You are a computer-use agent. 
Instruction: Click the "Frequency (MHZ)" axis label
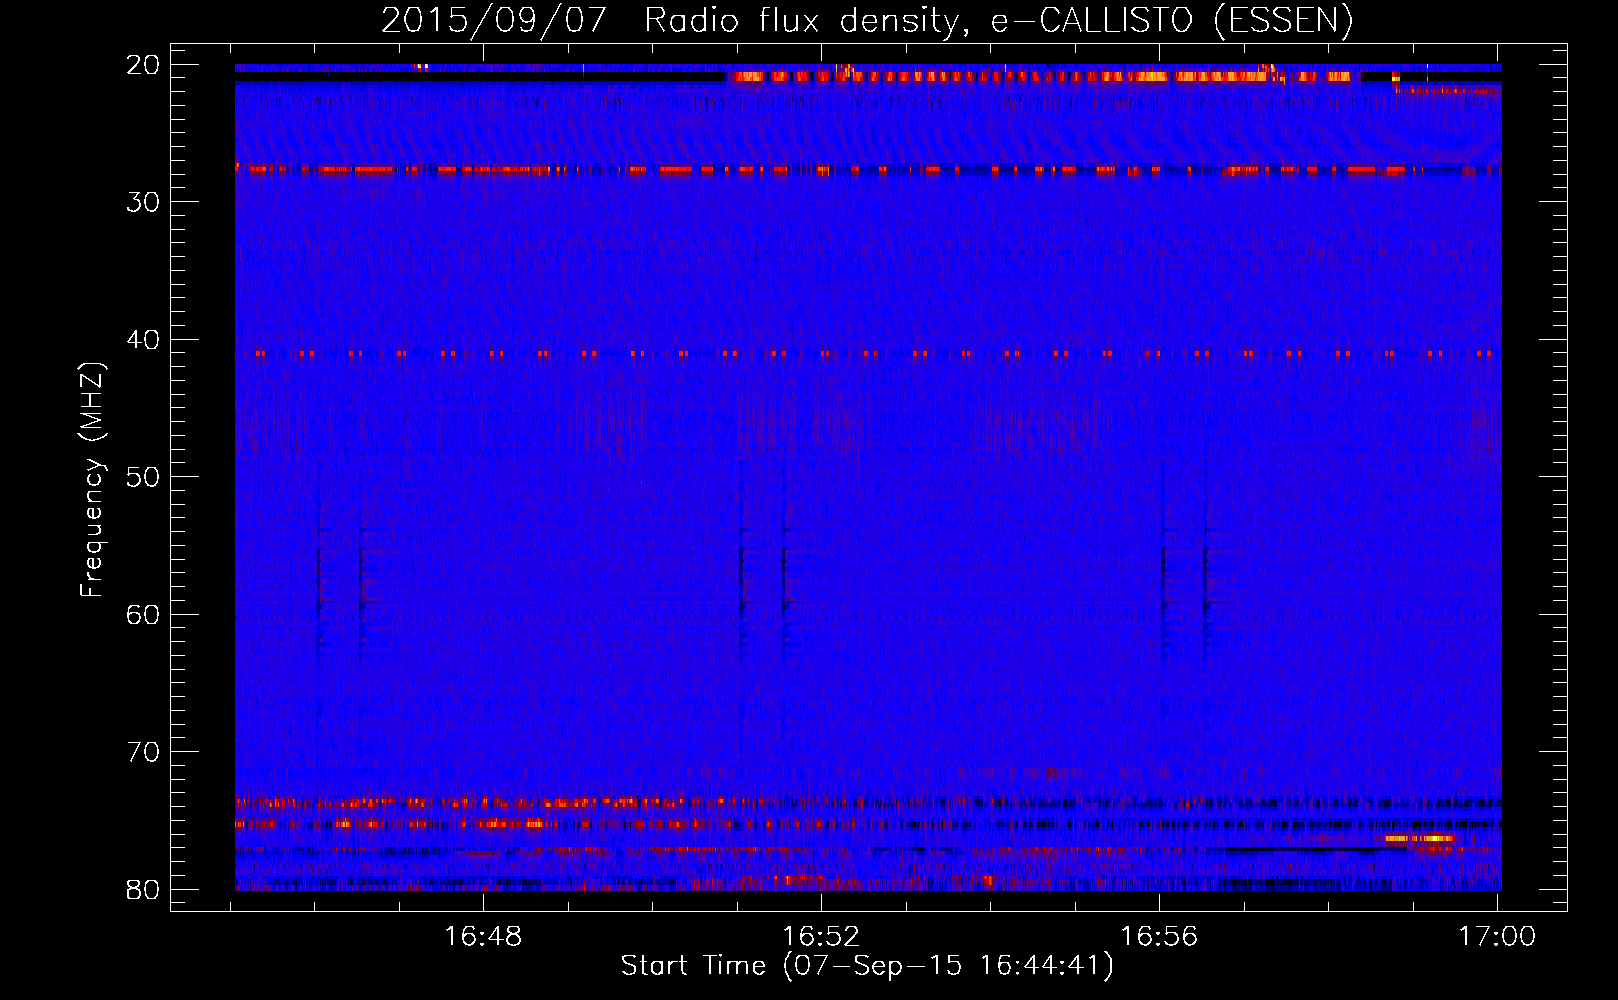[x=92, y=480]
